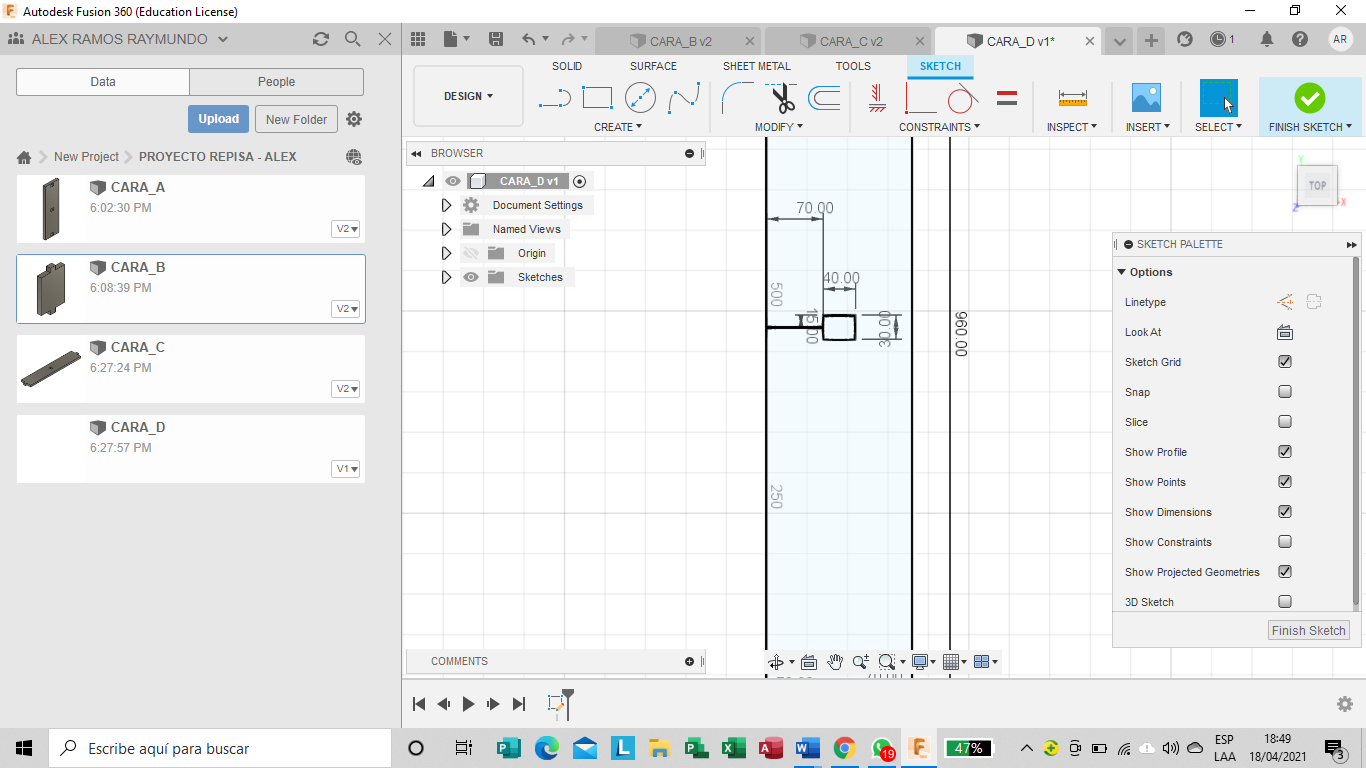Image resolution: width=1366 pixels, height=768 pixels.
Task: Expand the Origin folder in browser
Action: click(x=446, y=253)
